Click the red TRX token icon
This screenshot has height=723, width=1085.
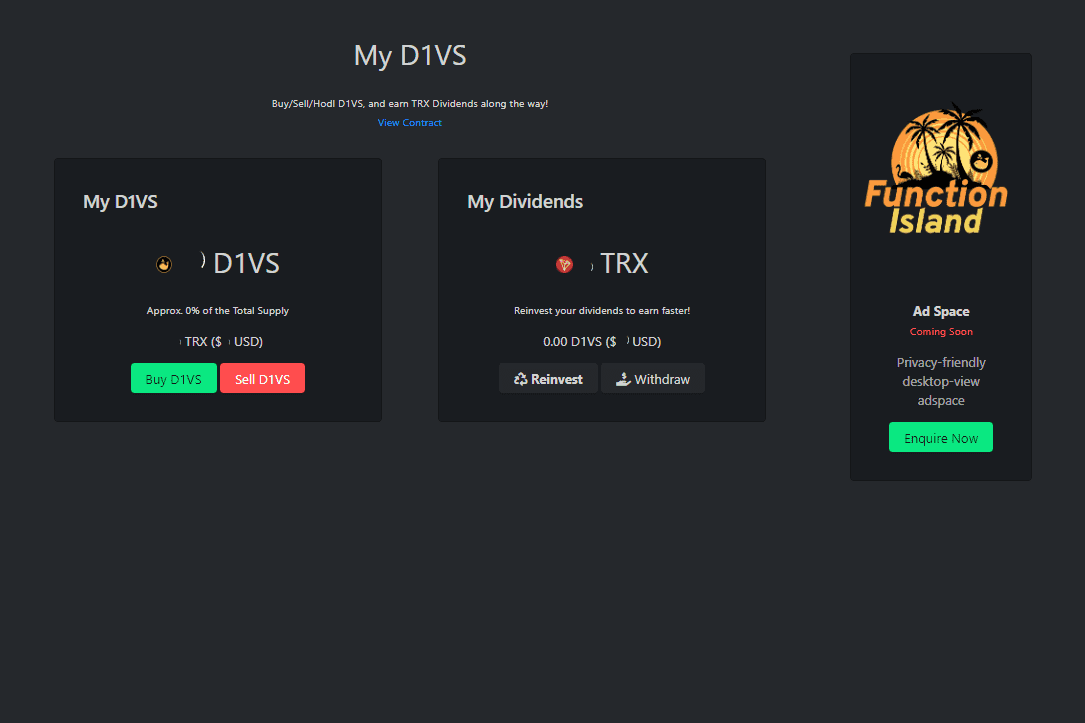coord(565,265)
